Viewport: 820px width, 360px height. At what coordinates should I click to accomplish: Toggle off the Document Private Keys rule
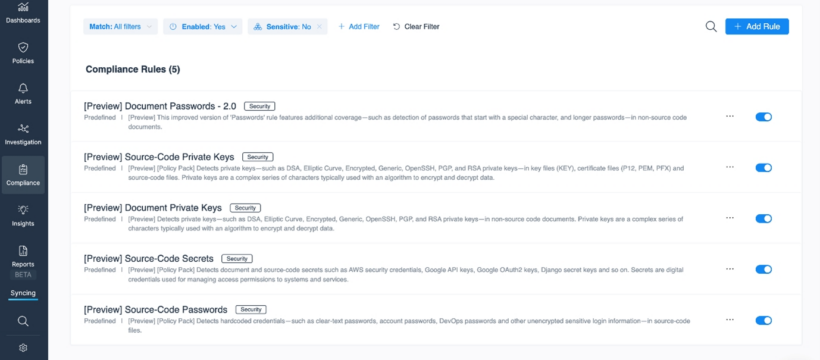[x=764, y=218]
